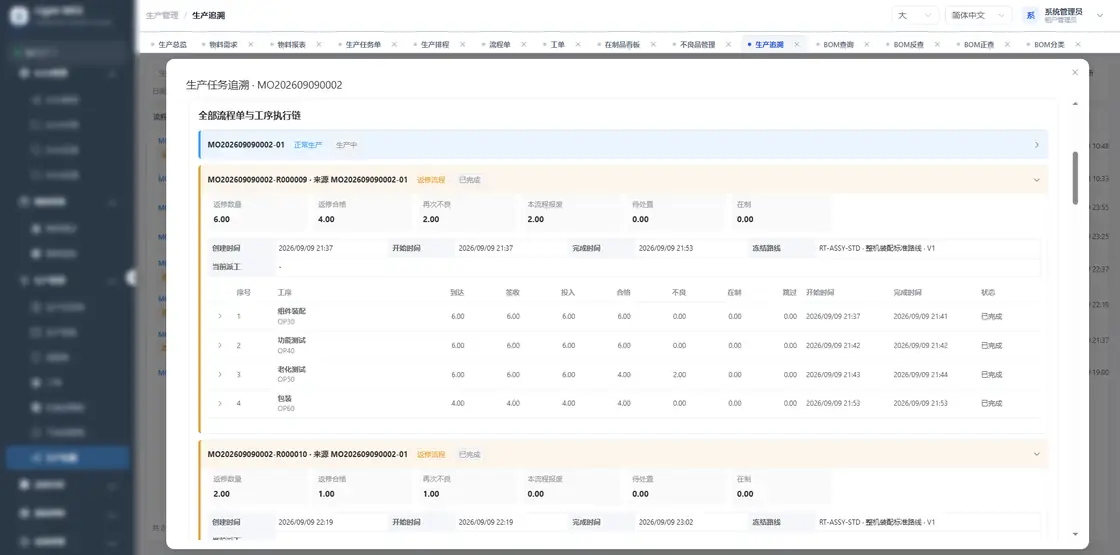Close the BOM分类 tab
Viewport: 1120px width, 555px height.
coord(1077,44)
